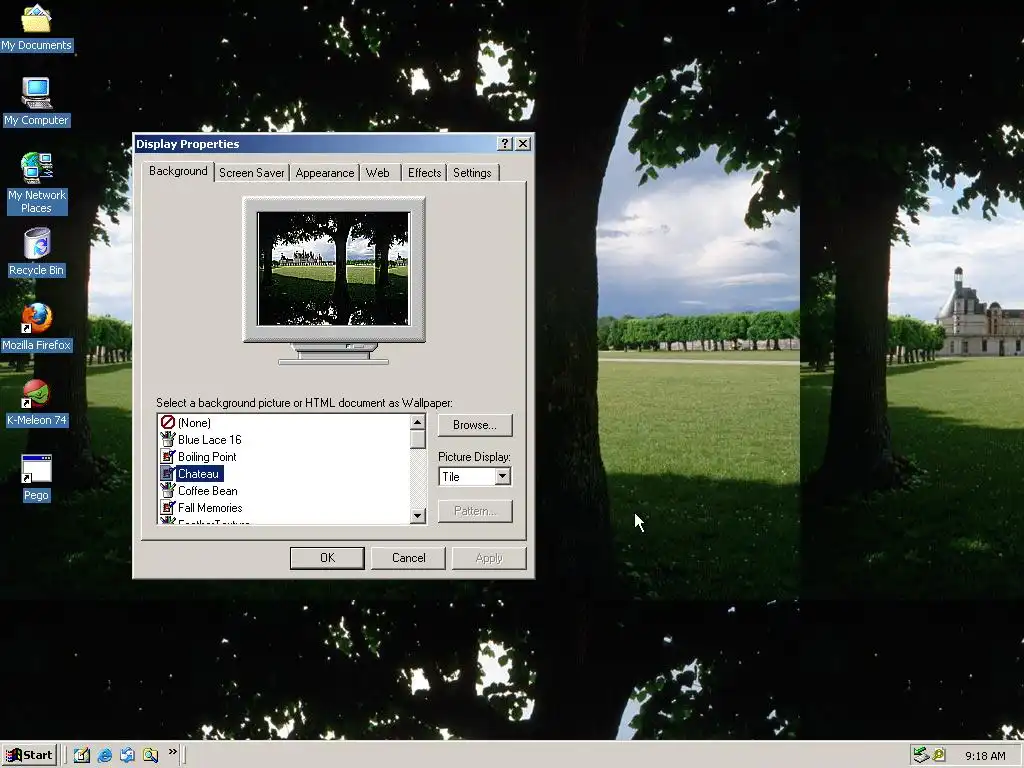Click the Blue Lace 16 file icon

(168, 440)
